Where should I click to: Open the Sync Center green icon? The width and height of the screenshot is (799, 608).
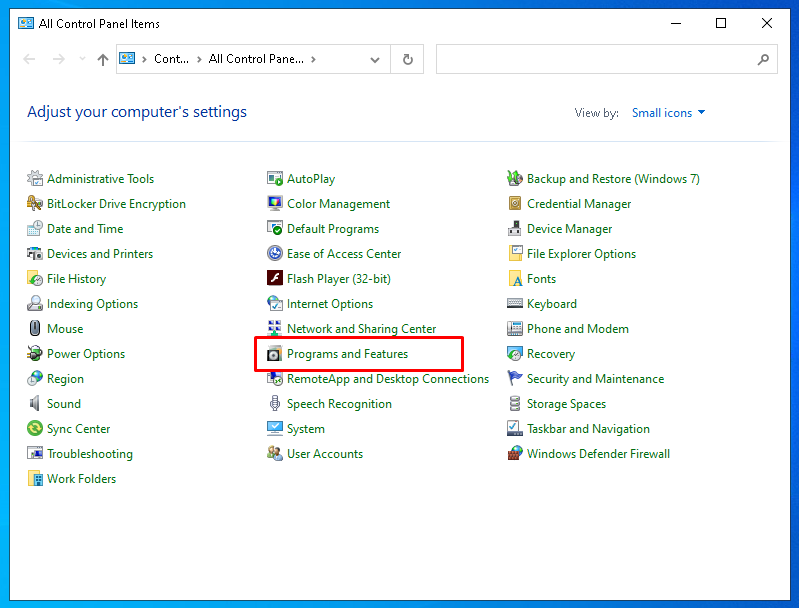click(35, 428)
